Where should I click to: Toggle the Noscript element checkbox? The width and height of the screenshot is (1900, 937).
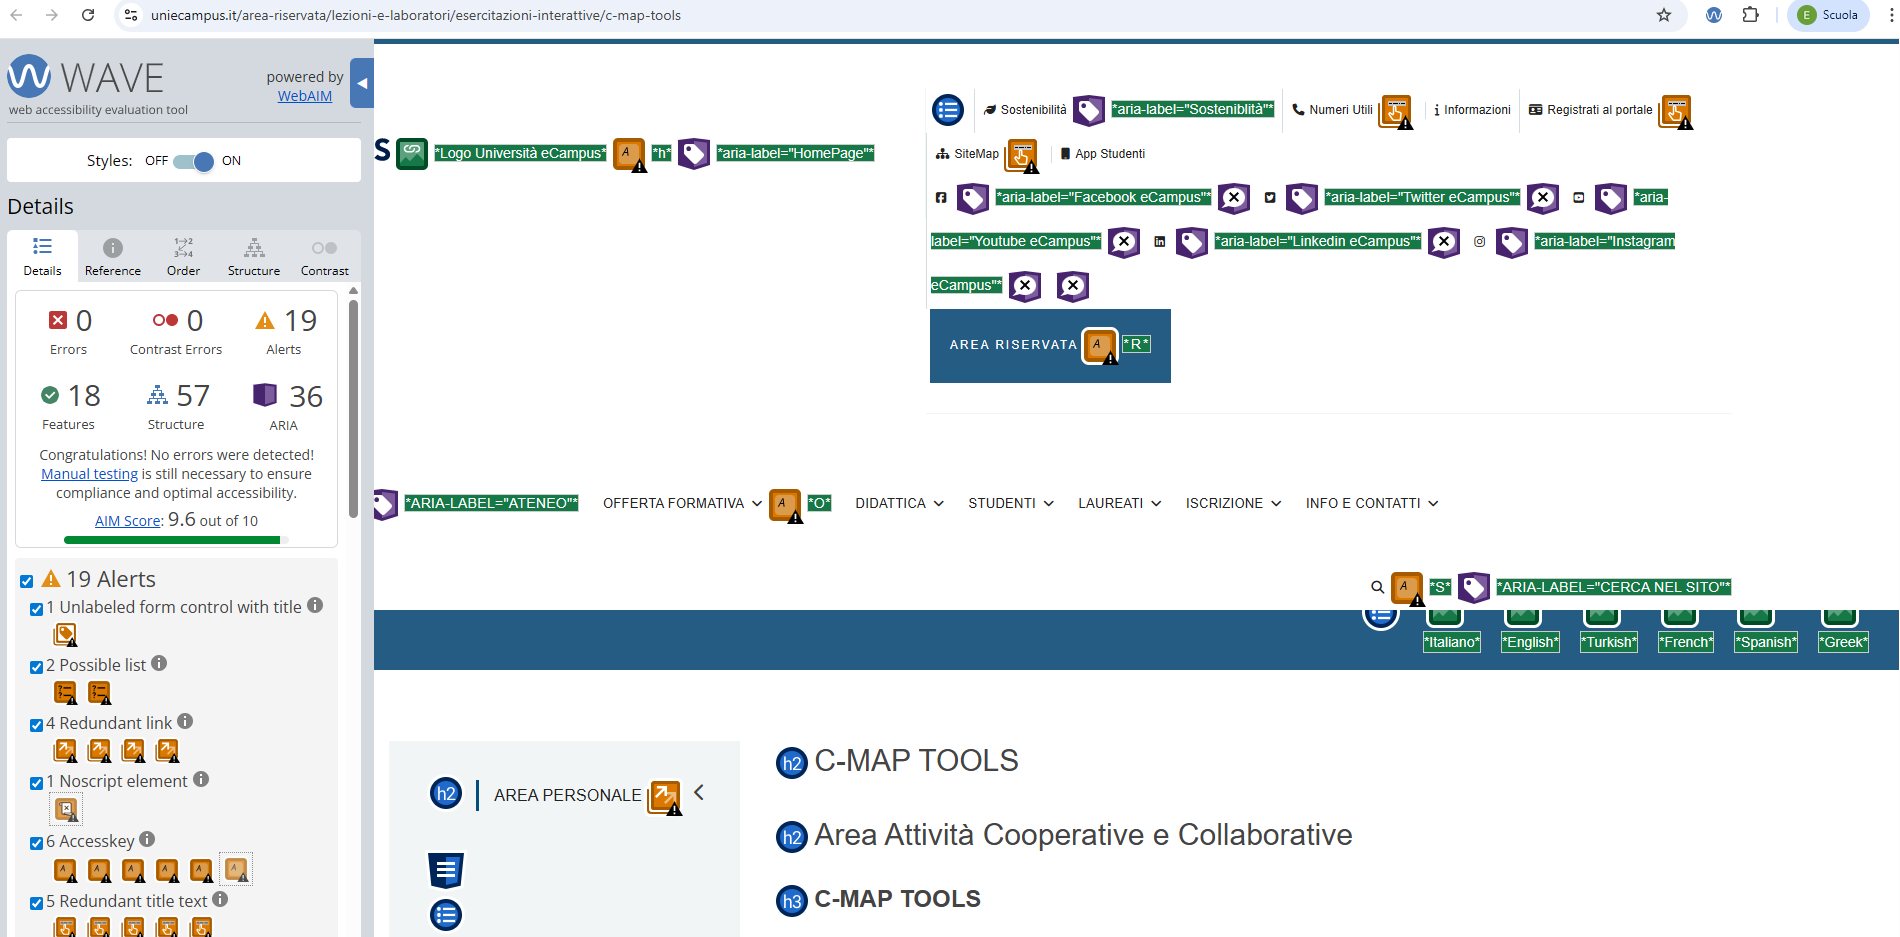click(x=37, y=783)
